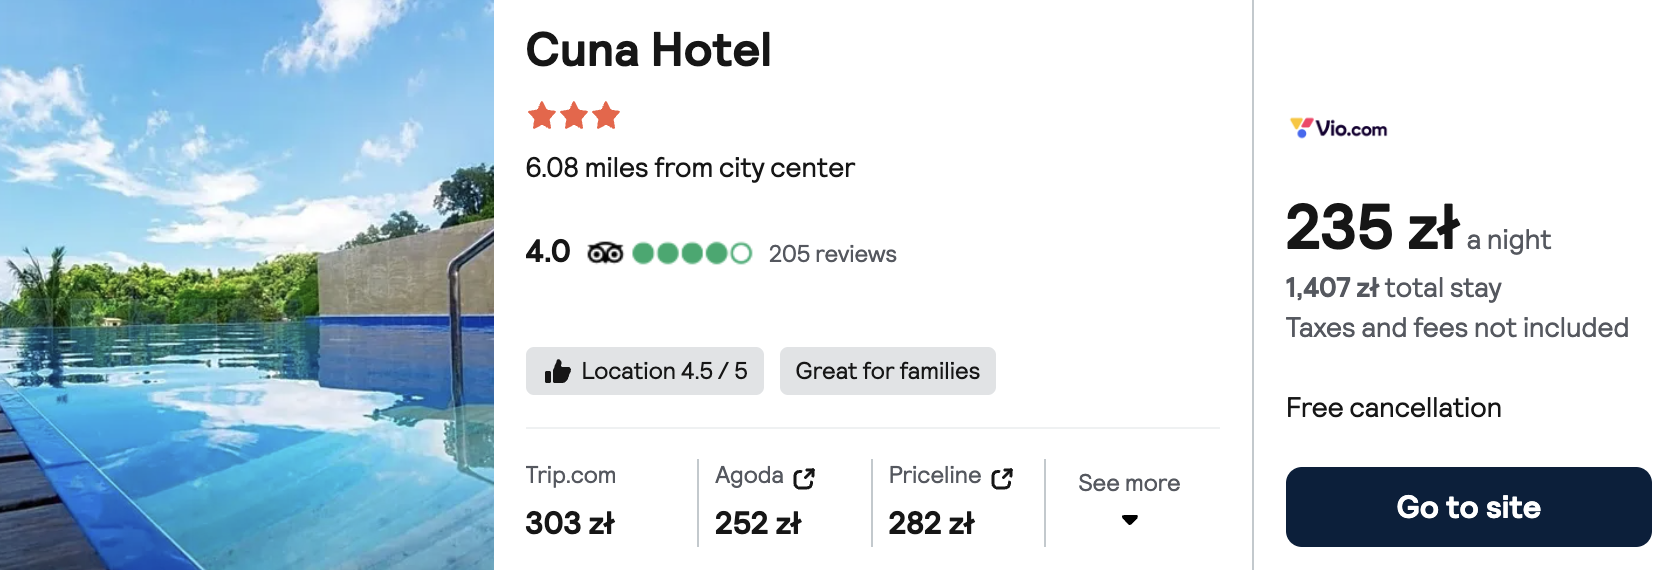This screenshot has height=570, width=1670.
Task: Click the Tripadvisor owl logo
Action: (605, 253)
